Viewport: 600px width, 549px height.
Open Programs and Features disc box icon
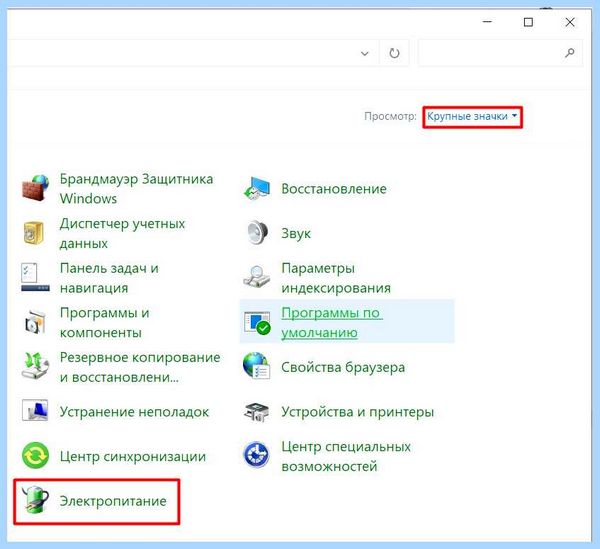coord(35,322)
